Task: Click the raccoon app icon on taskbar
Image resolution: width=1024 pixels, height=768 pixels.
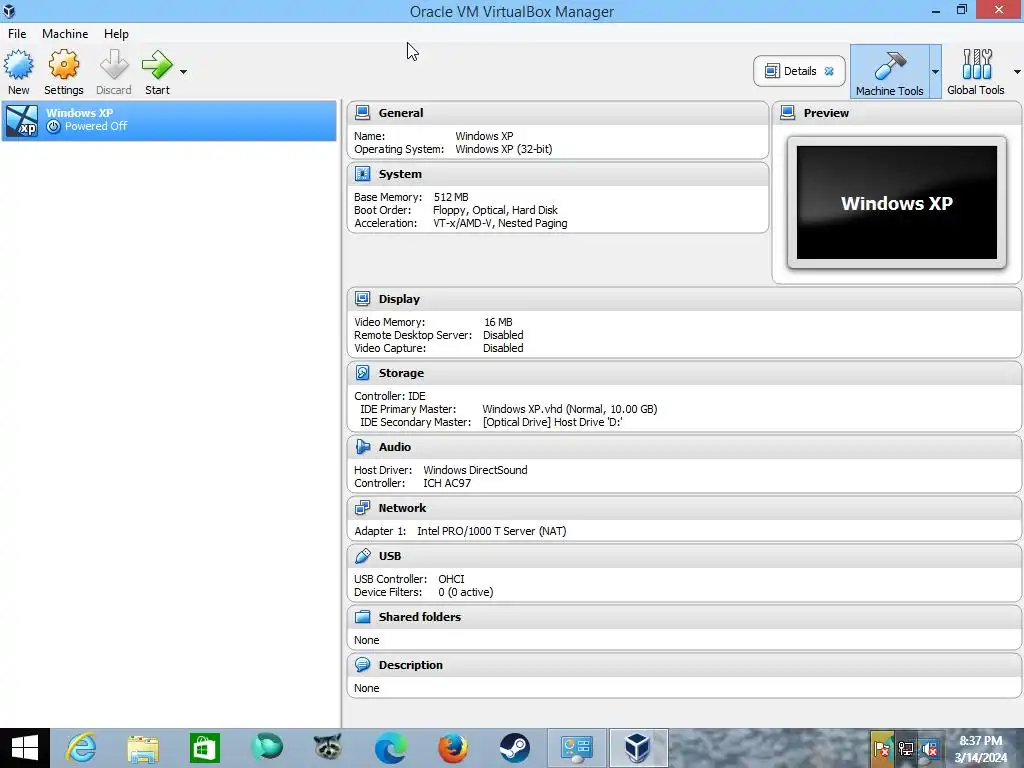Action: pos(328,748)
